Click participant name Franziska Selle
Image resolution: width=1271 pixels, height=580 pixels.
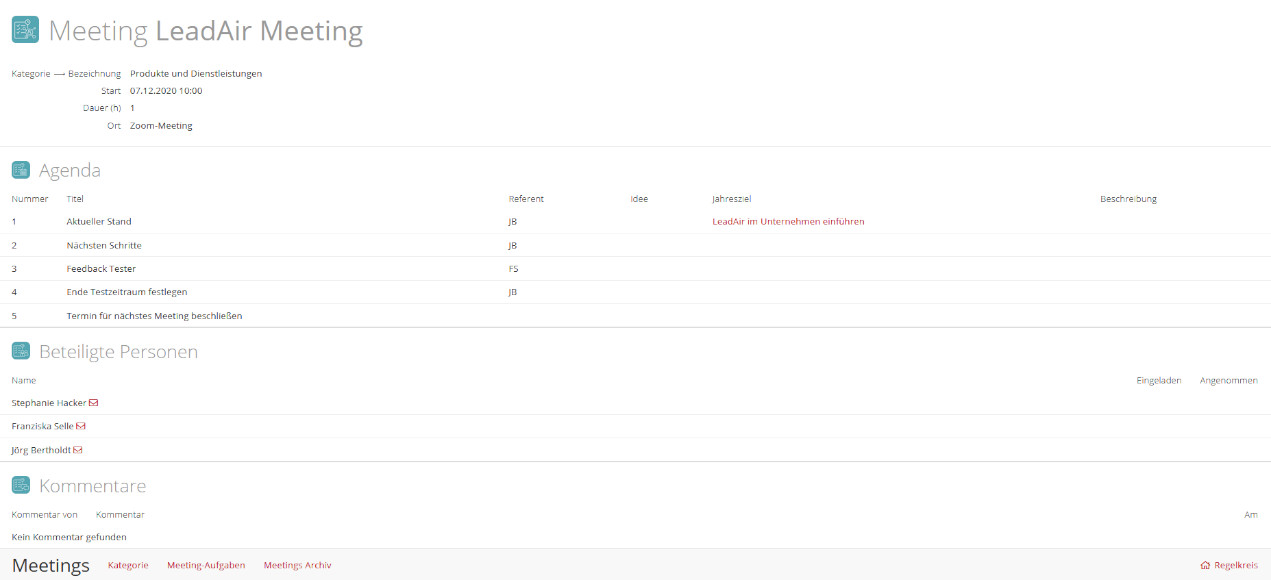point(43,426)
